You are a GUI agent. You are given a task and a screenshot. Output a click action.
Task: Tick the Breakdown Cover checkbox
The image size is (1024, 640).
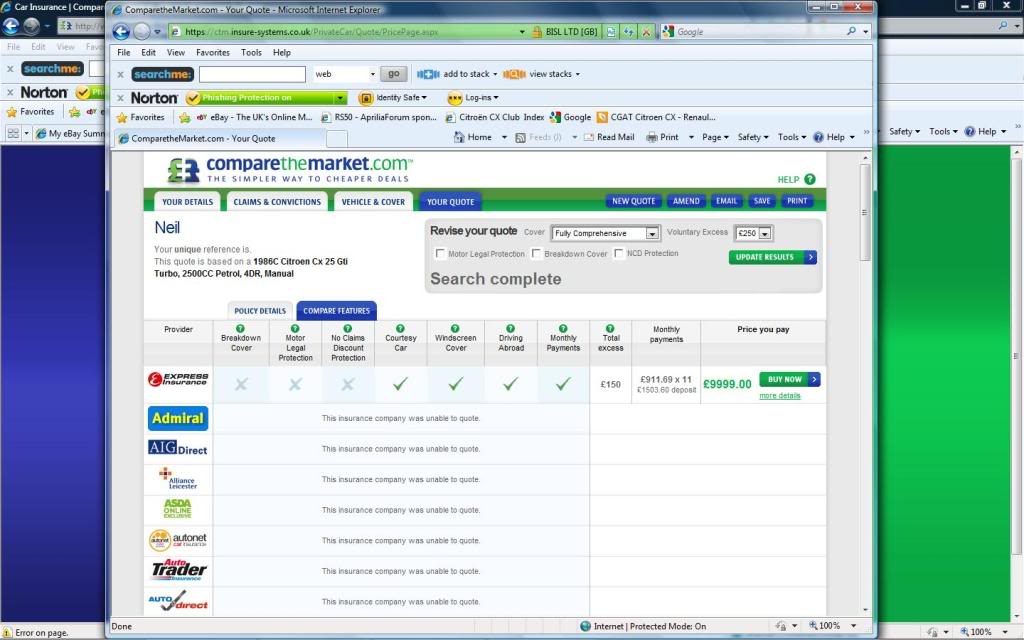point(536,253)
